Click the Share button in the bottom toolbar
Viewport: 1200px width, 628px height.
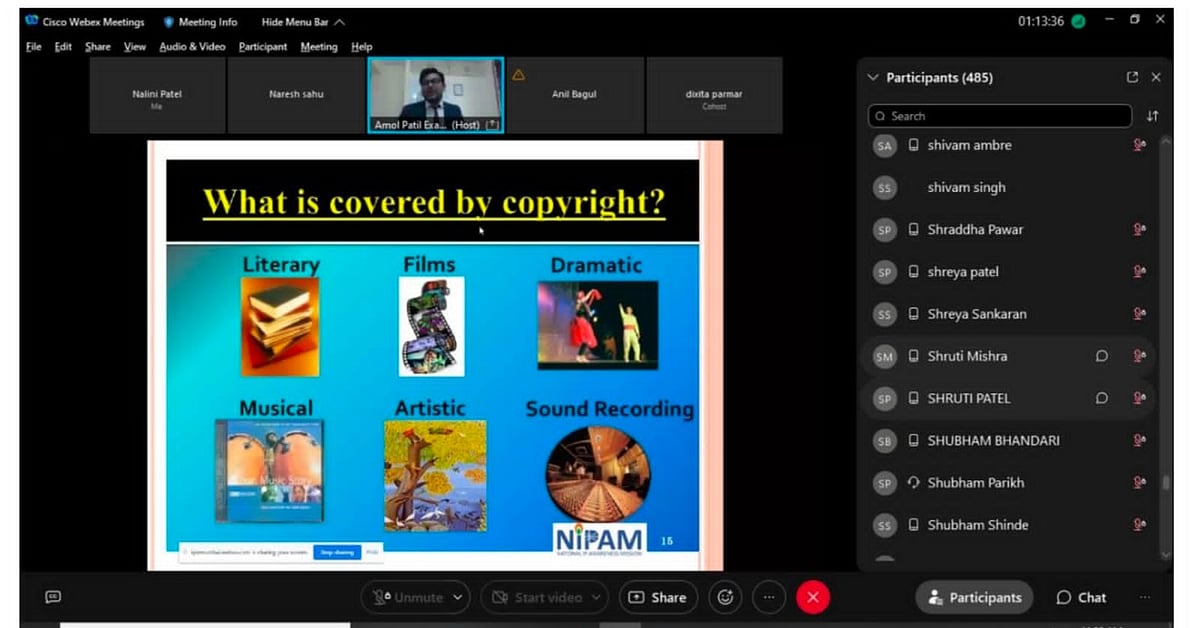(657, 597)
